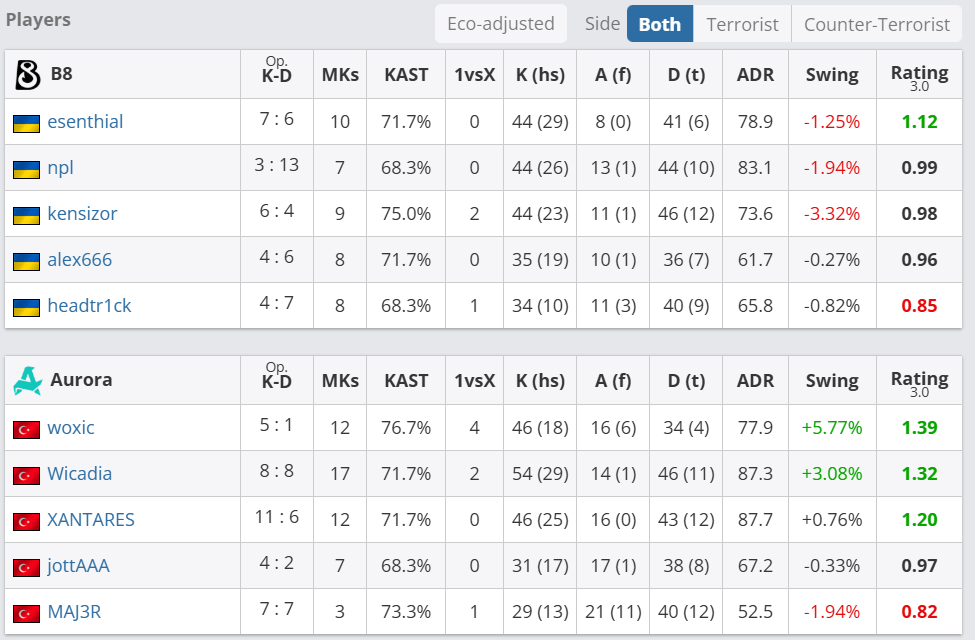Click the Aurora team name header

pyautogui.click(x=81, y=380)
